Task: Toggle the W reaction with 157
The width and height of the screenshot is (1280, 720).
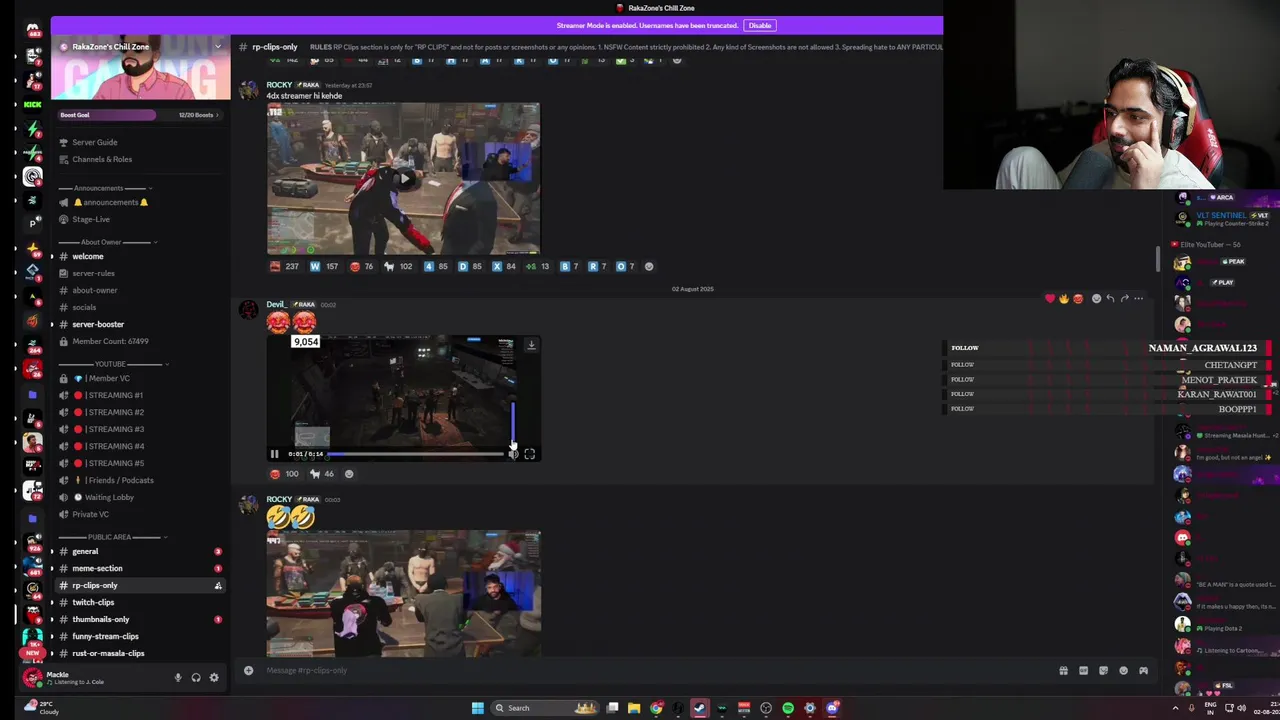Action: (324, 266)
